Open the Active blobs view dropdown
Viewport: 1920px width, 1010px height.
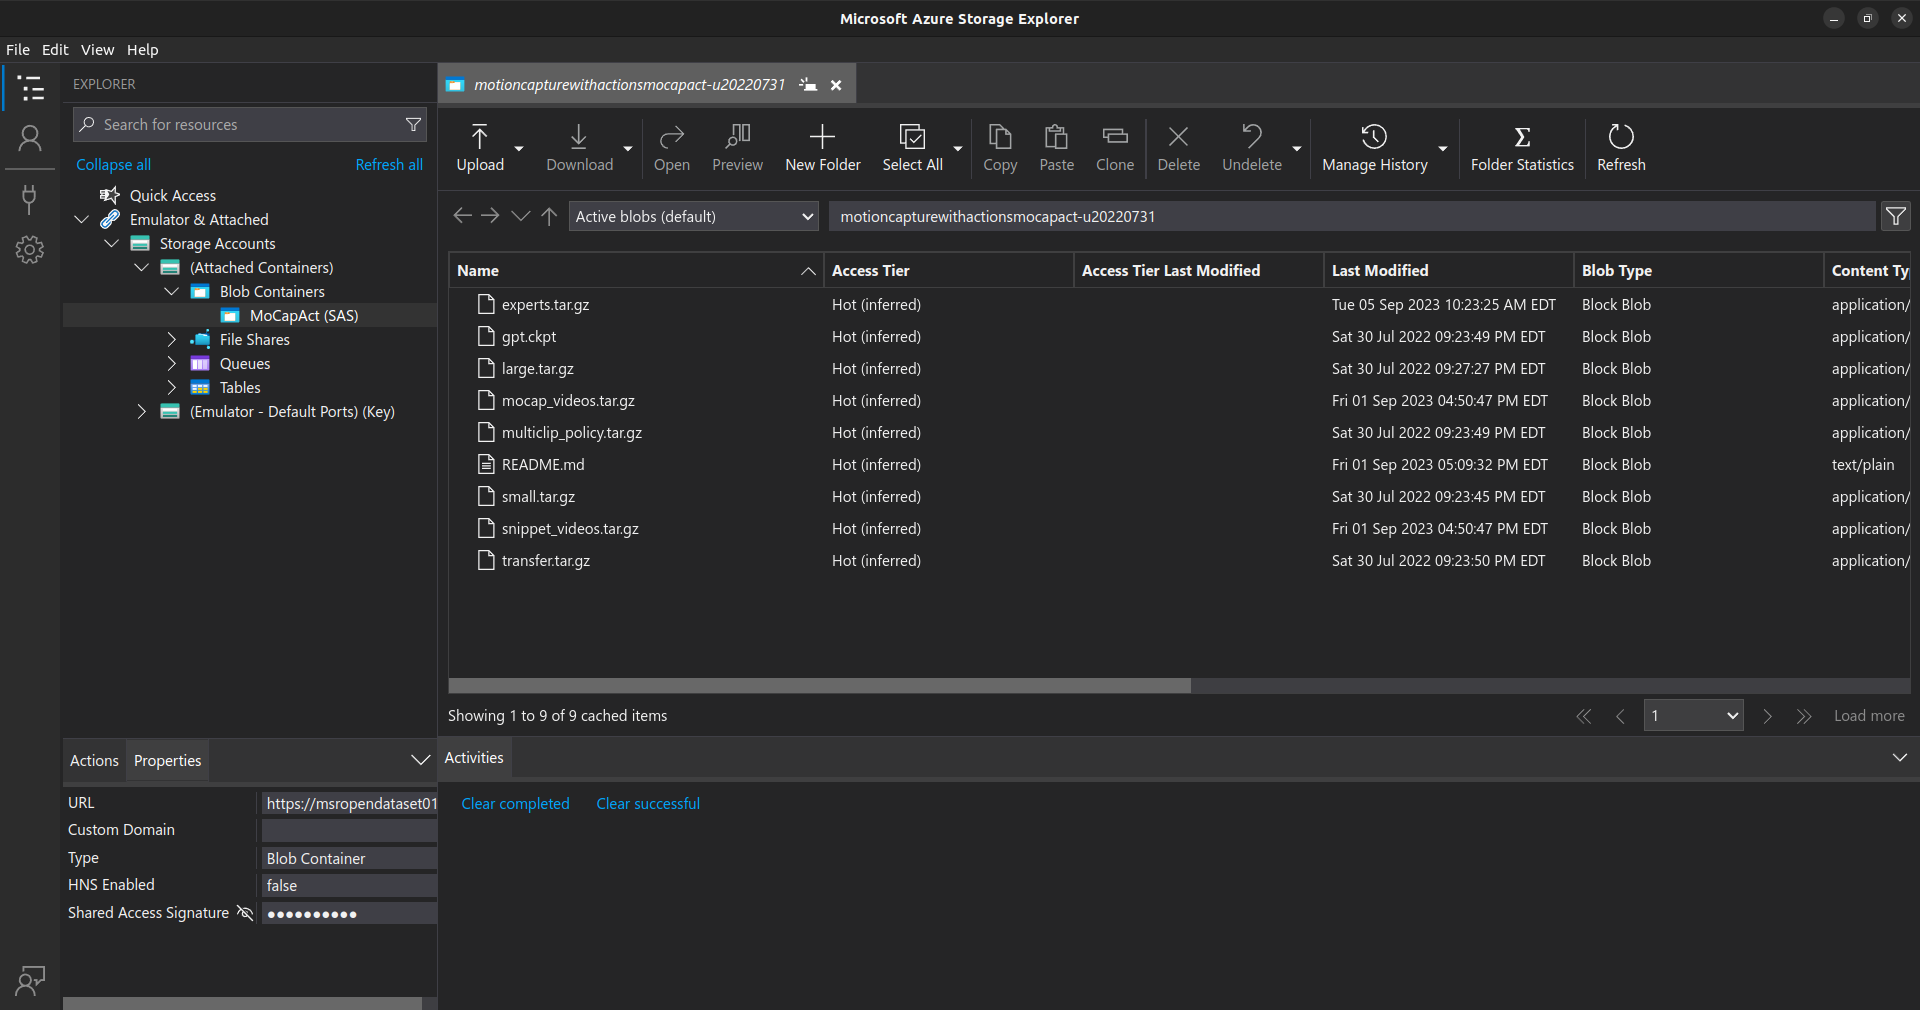(x=694, y=216)
